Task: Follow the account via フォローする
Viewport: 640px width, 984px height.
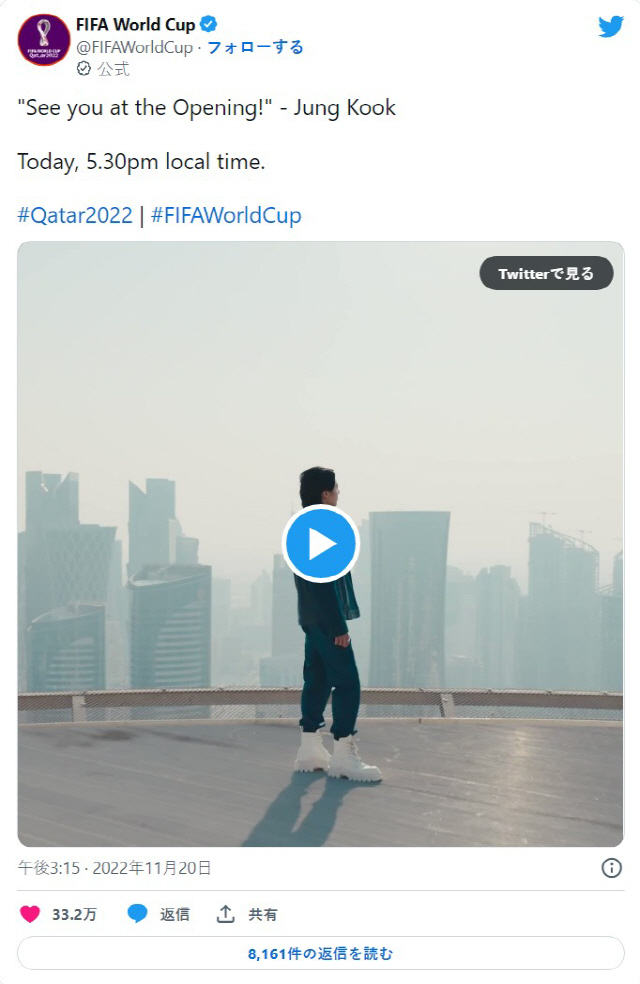Action: 255,47
